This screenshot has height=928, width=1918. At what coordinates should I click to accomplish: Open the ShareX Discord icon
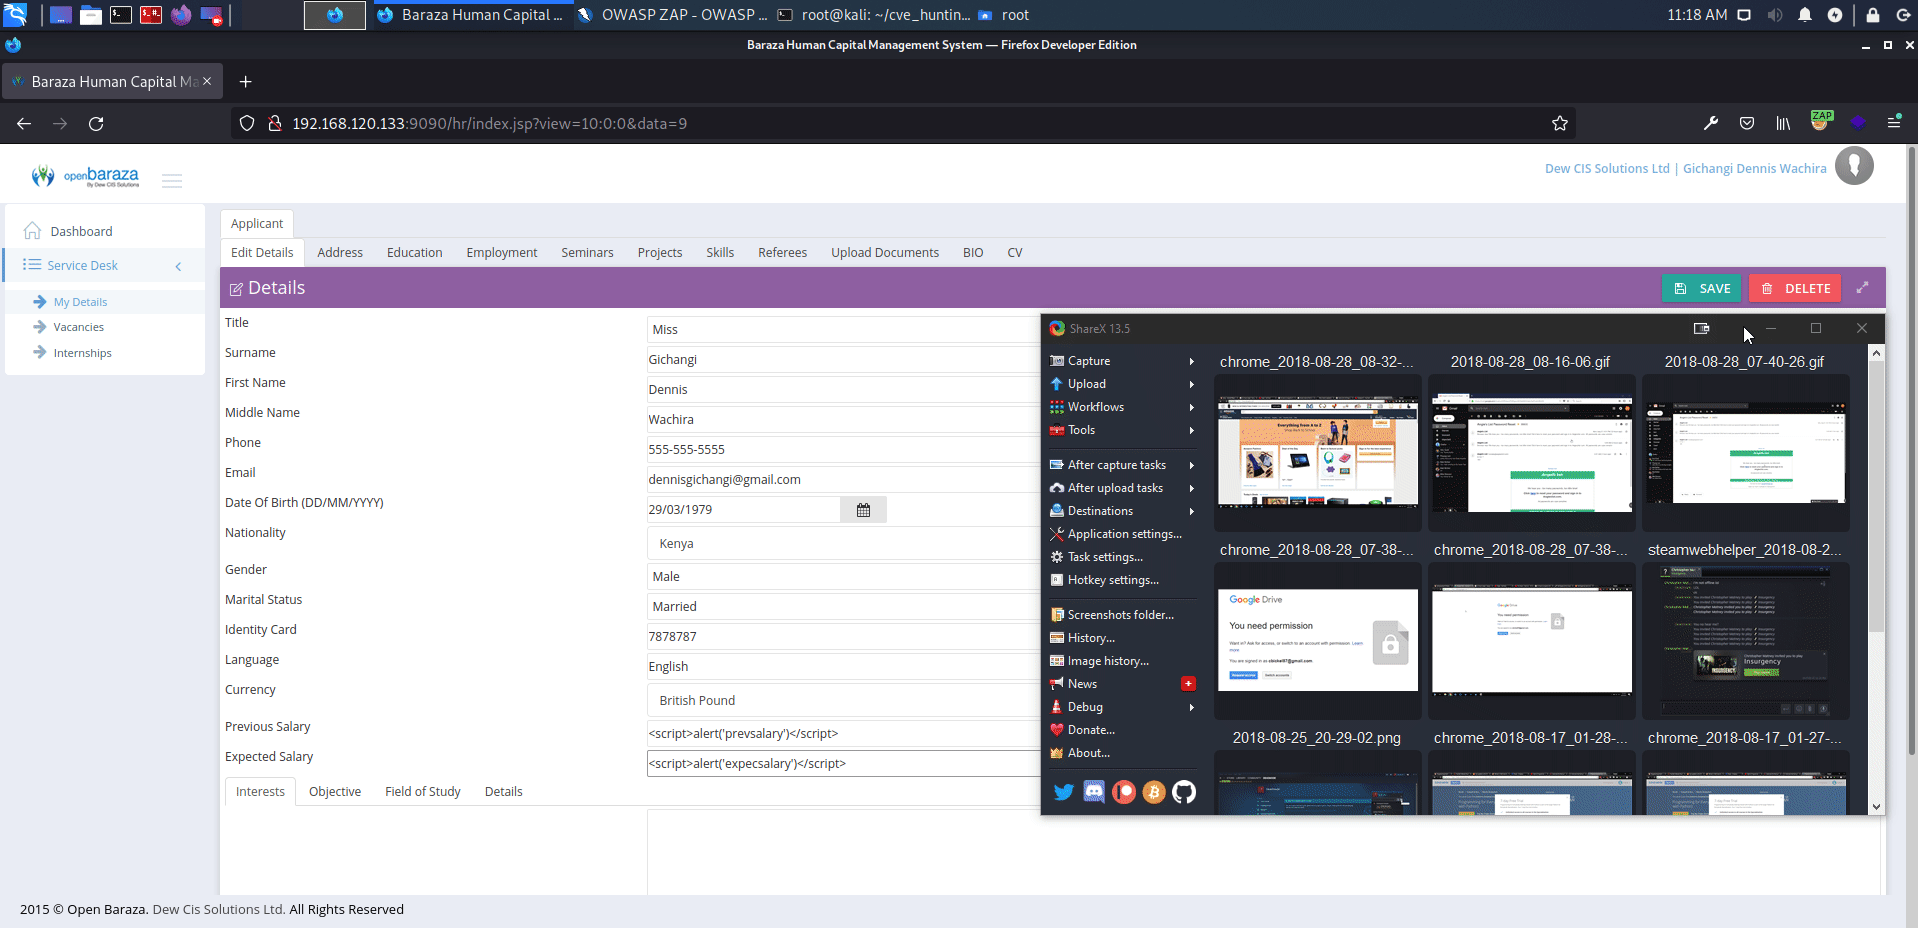coord(1094,792)
